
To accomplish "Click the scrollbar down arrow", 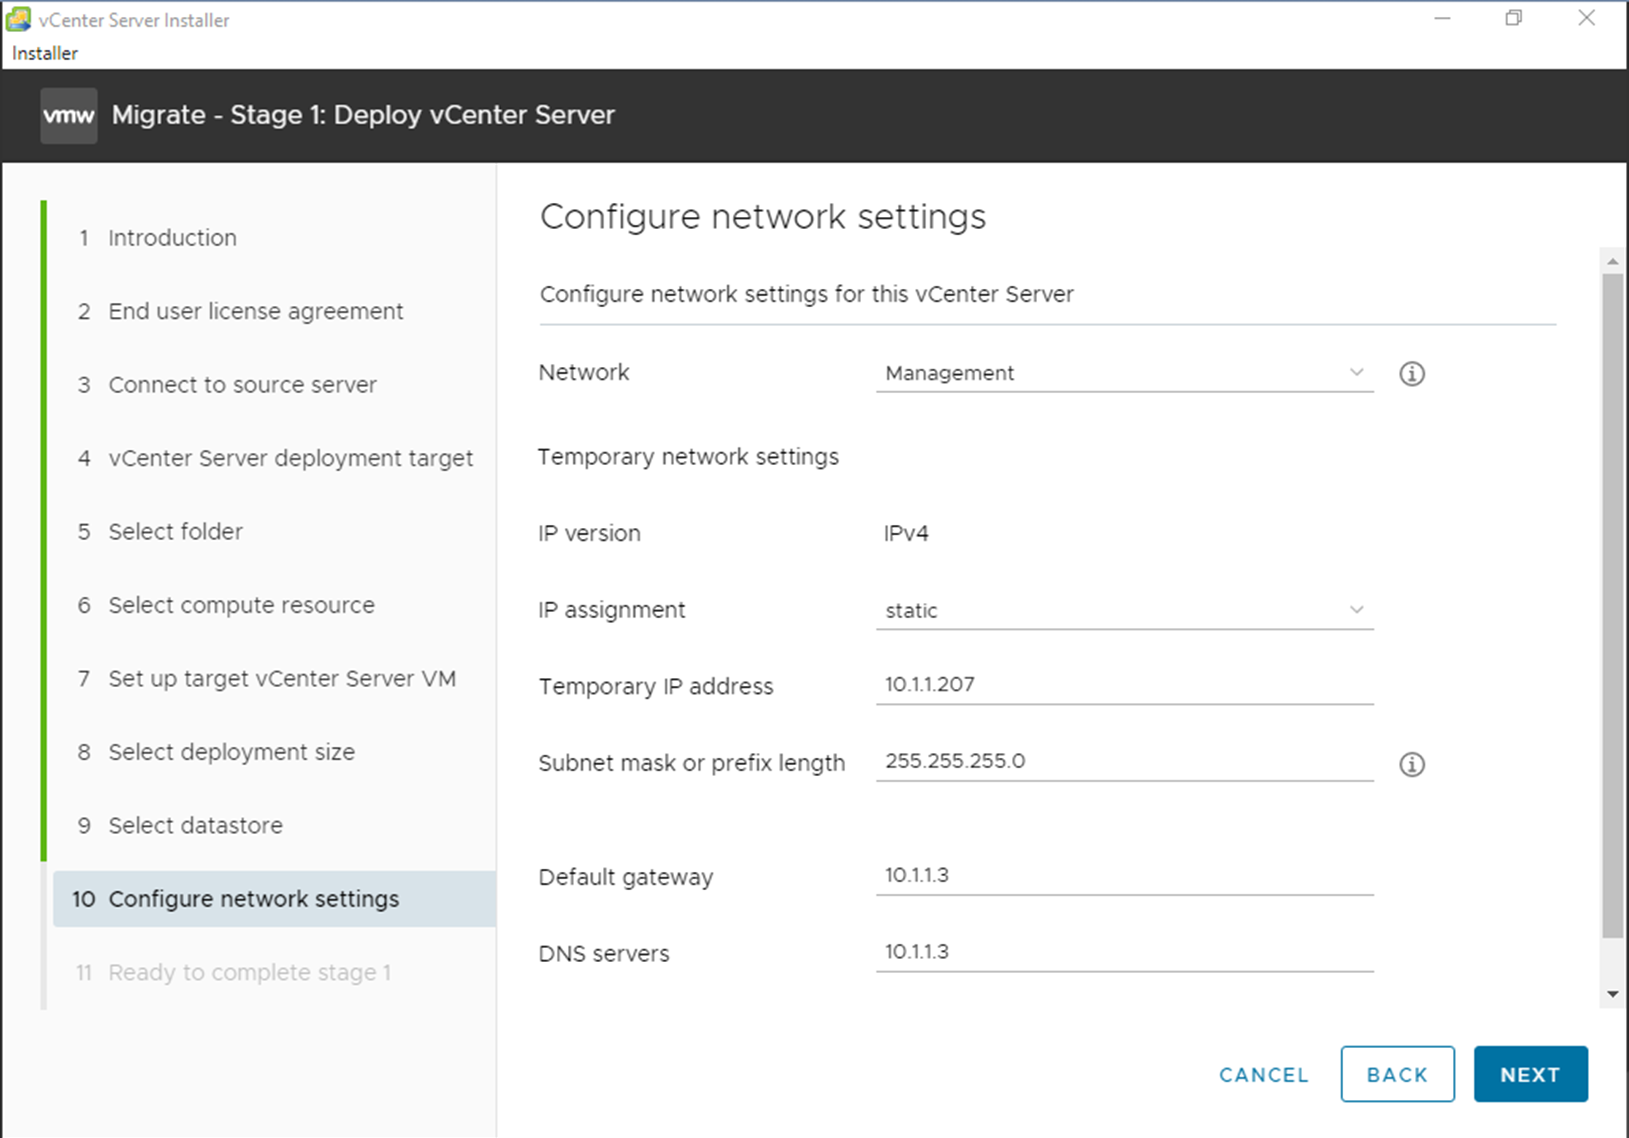I will tap(1612, 995).
